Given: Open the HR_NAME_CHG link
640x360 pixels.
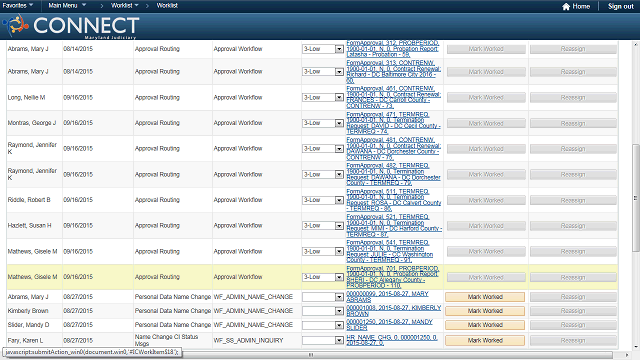Looking at the screenshot, I should pyautogui.click(x=392, y=340).
